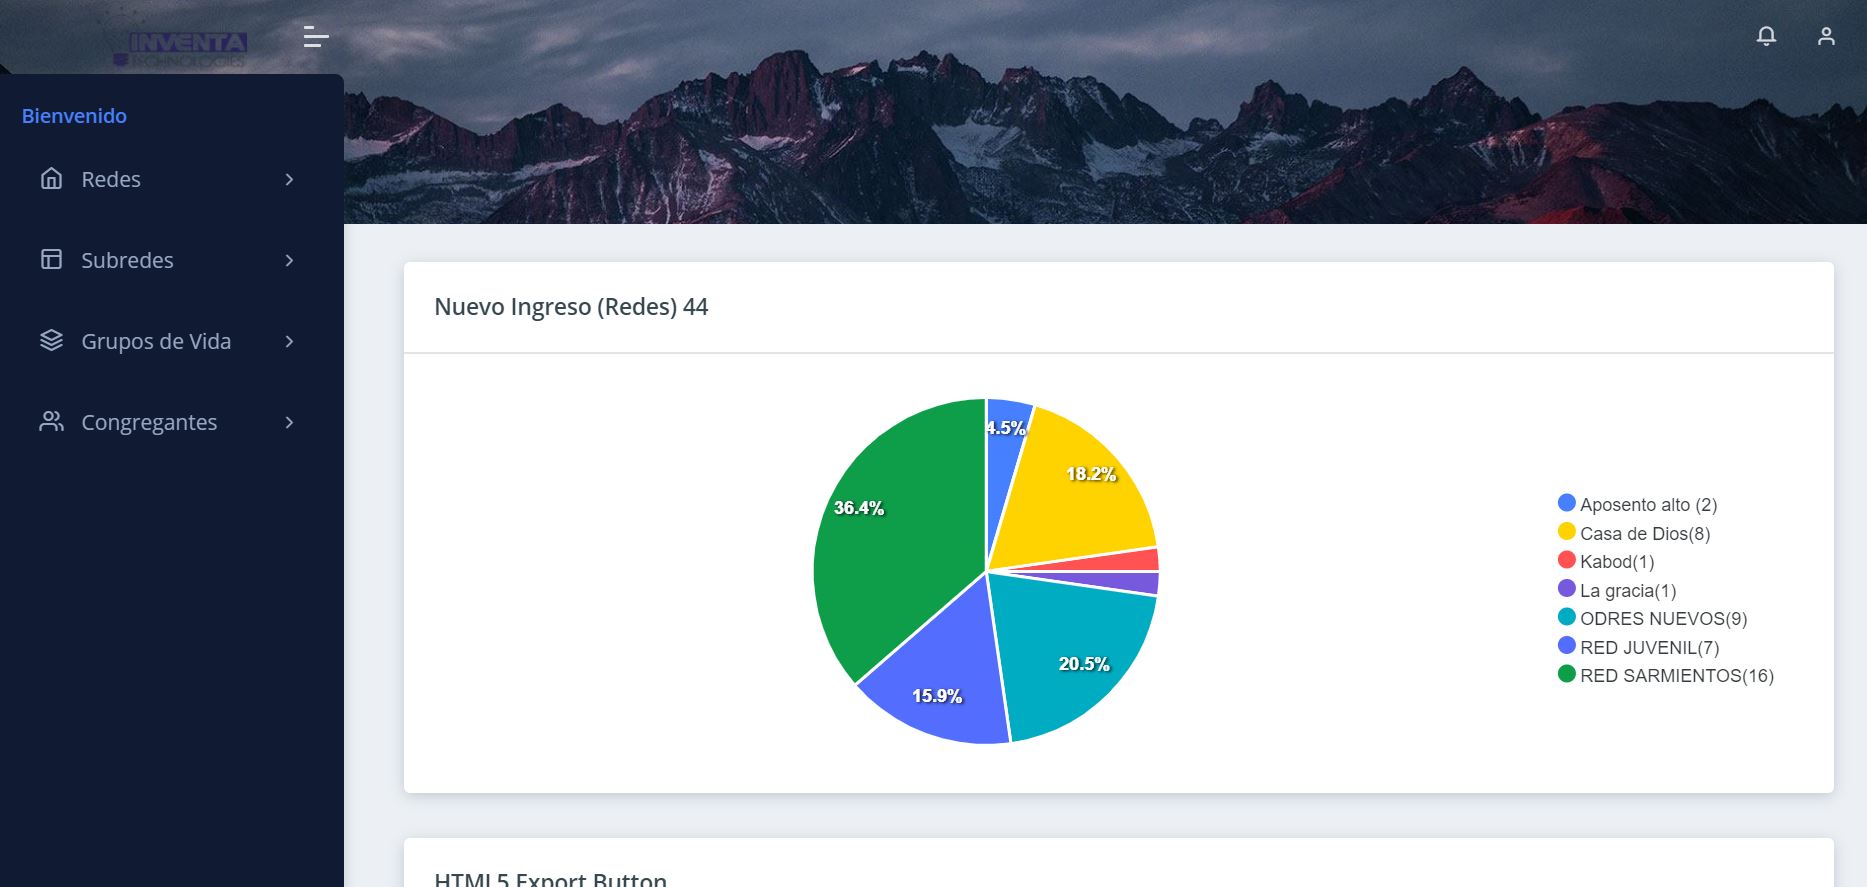Expand the Redes submenu chevron
This screenshot has width=1867, height=887.
[289, 179]
